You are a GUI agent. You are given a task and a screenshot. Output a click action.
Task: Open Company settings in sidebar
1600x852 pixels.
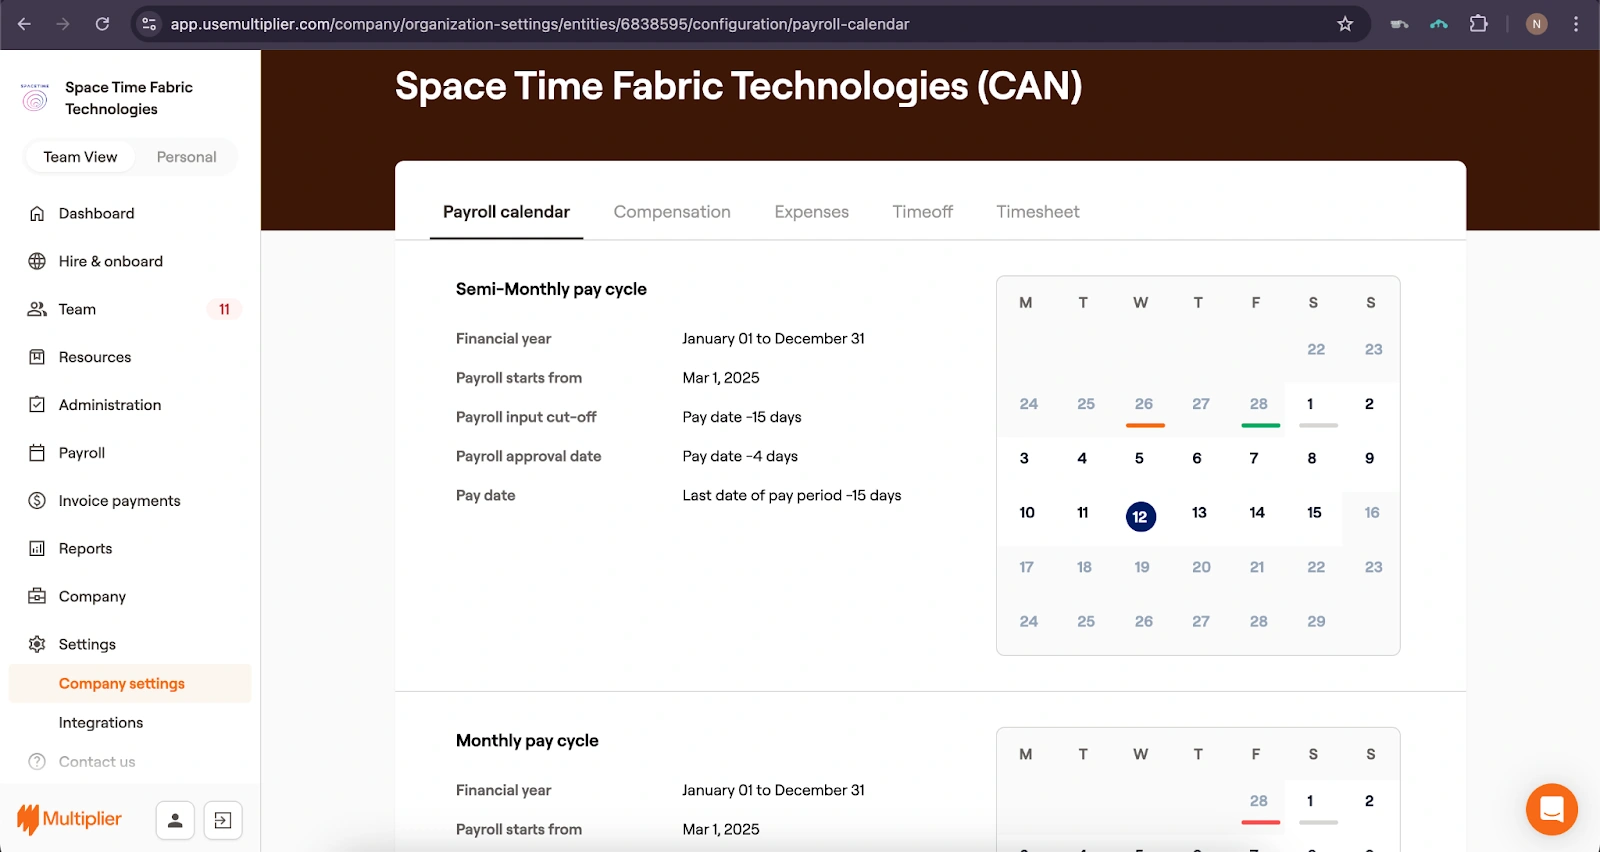click(x=130, y=684)
